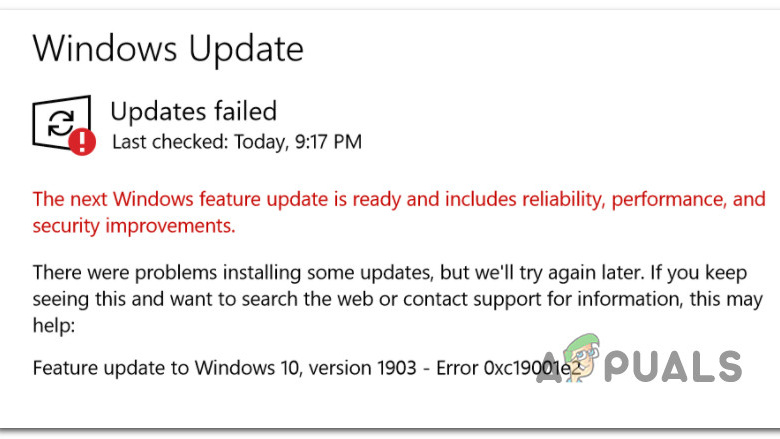Click the 9:17 PM time text
780x439 pixels.
(327, 142)
